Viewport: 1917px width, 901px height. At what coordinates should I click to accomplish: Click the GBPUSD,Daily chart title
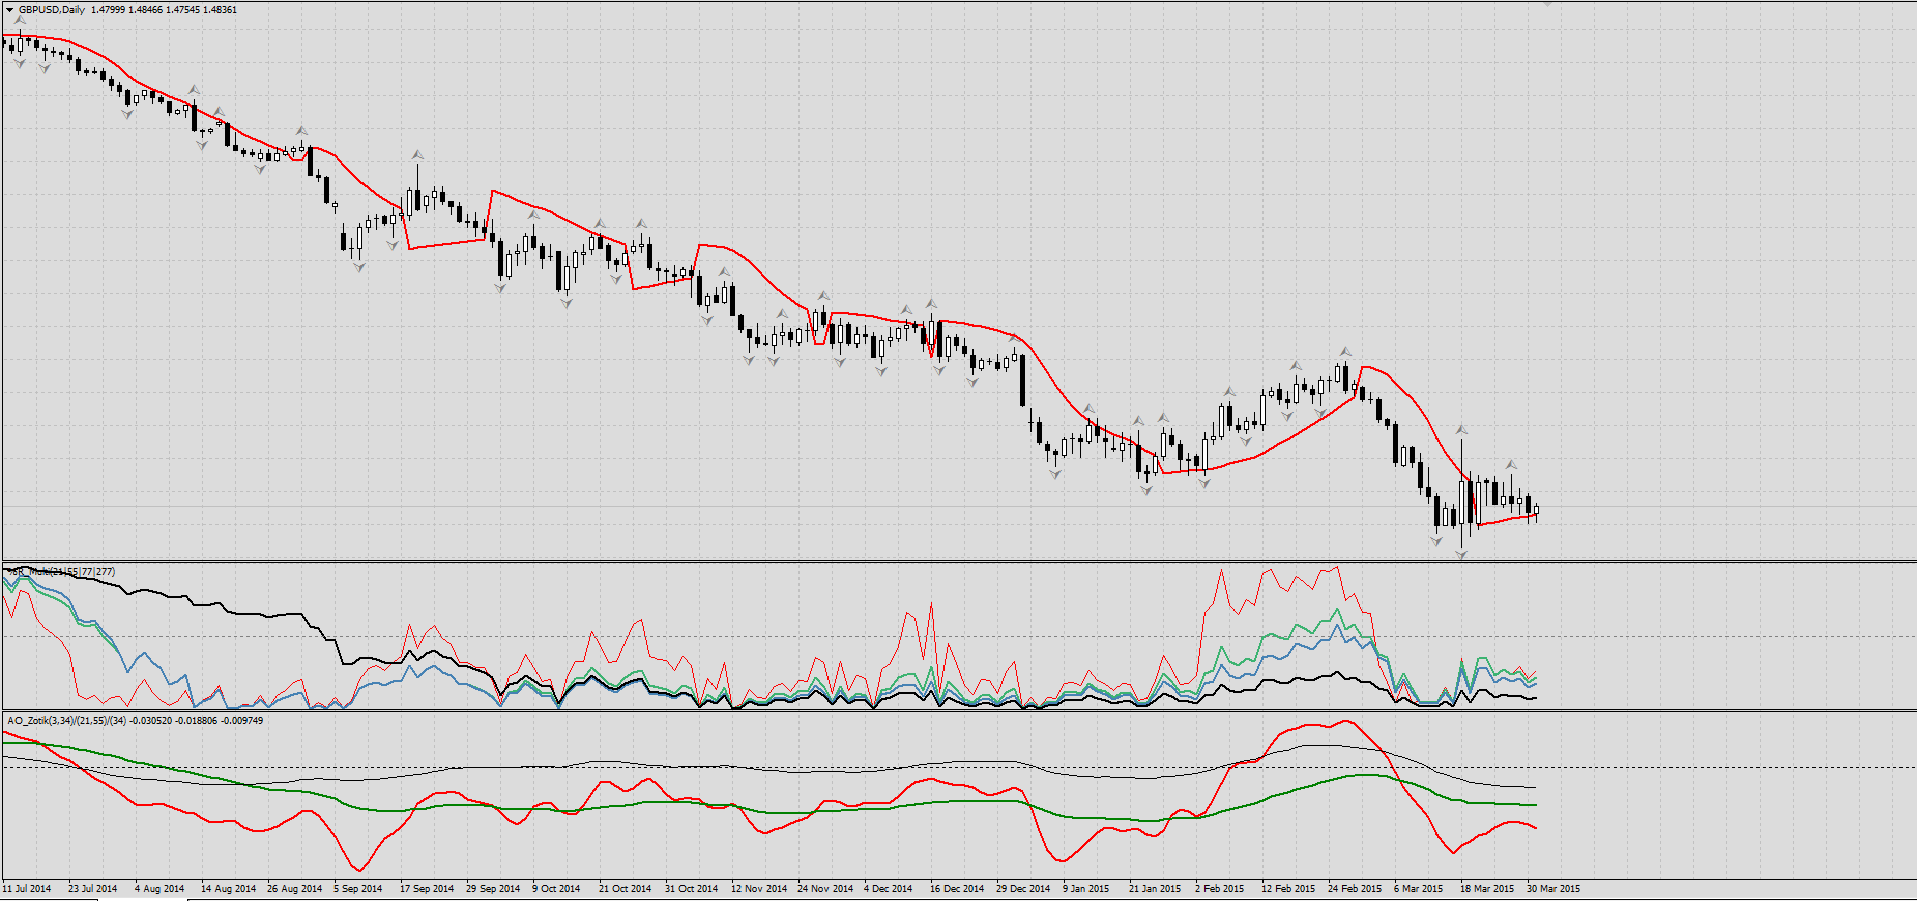point(52,10)
